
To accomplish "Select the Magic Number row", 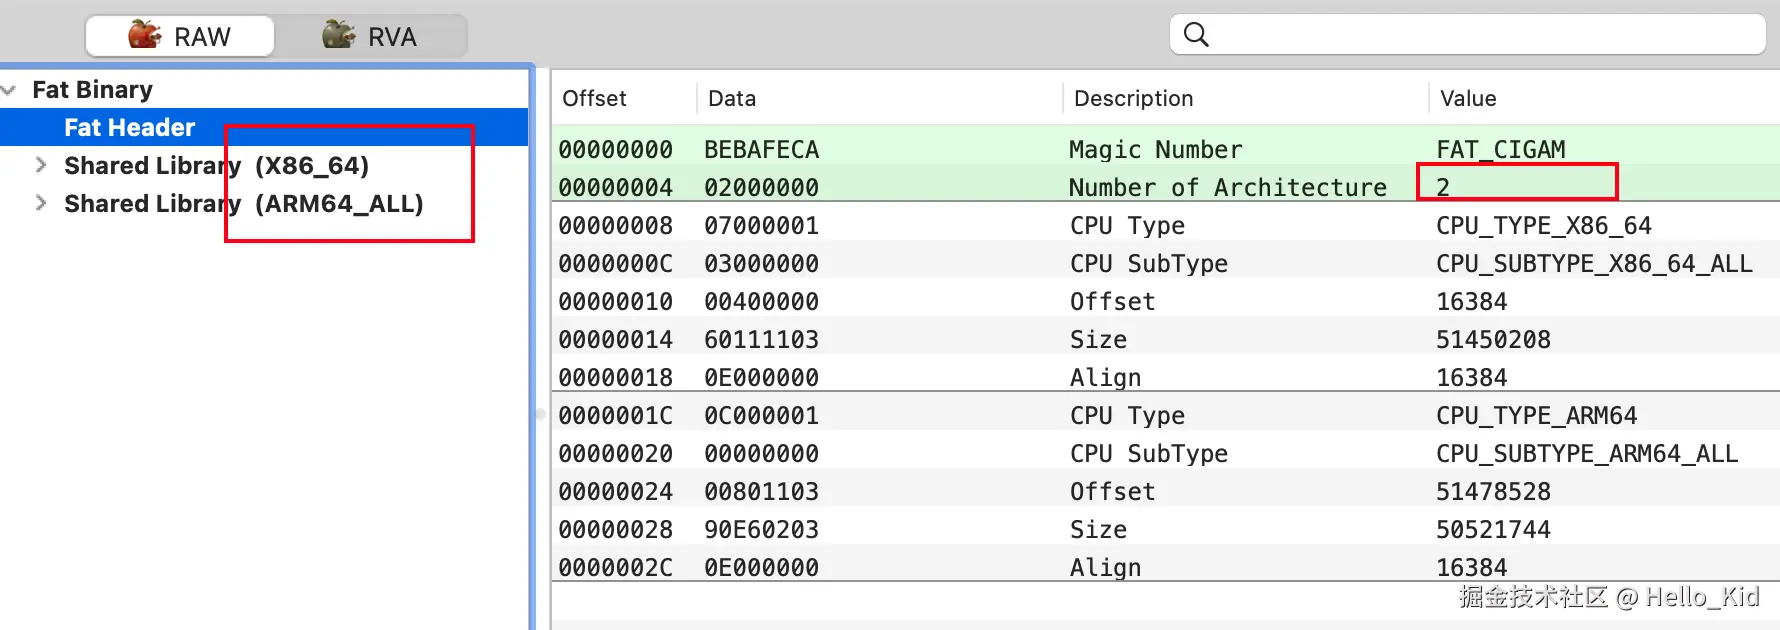I will point(1155,149).
